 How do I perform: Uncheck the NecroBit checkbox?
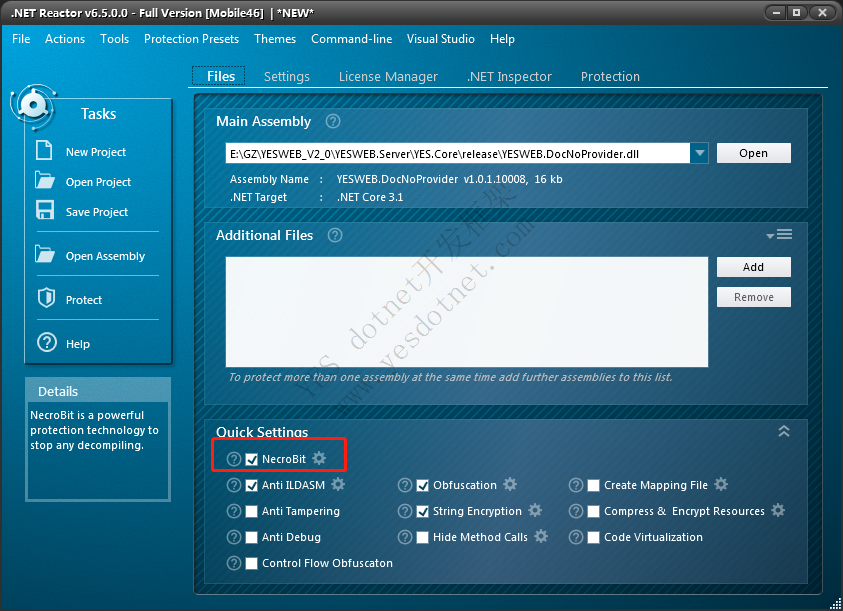pyautogui.click(x=252, y=459)
